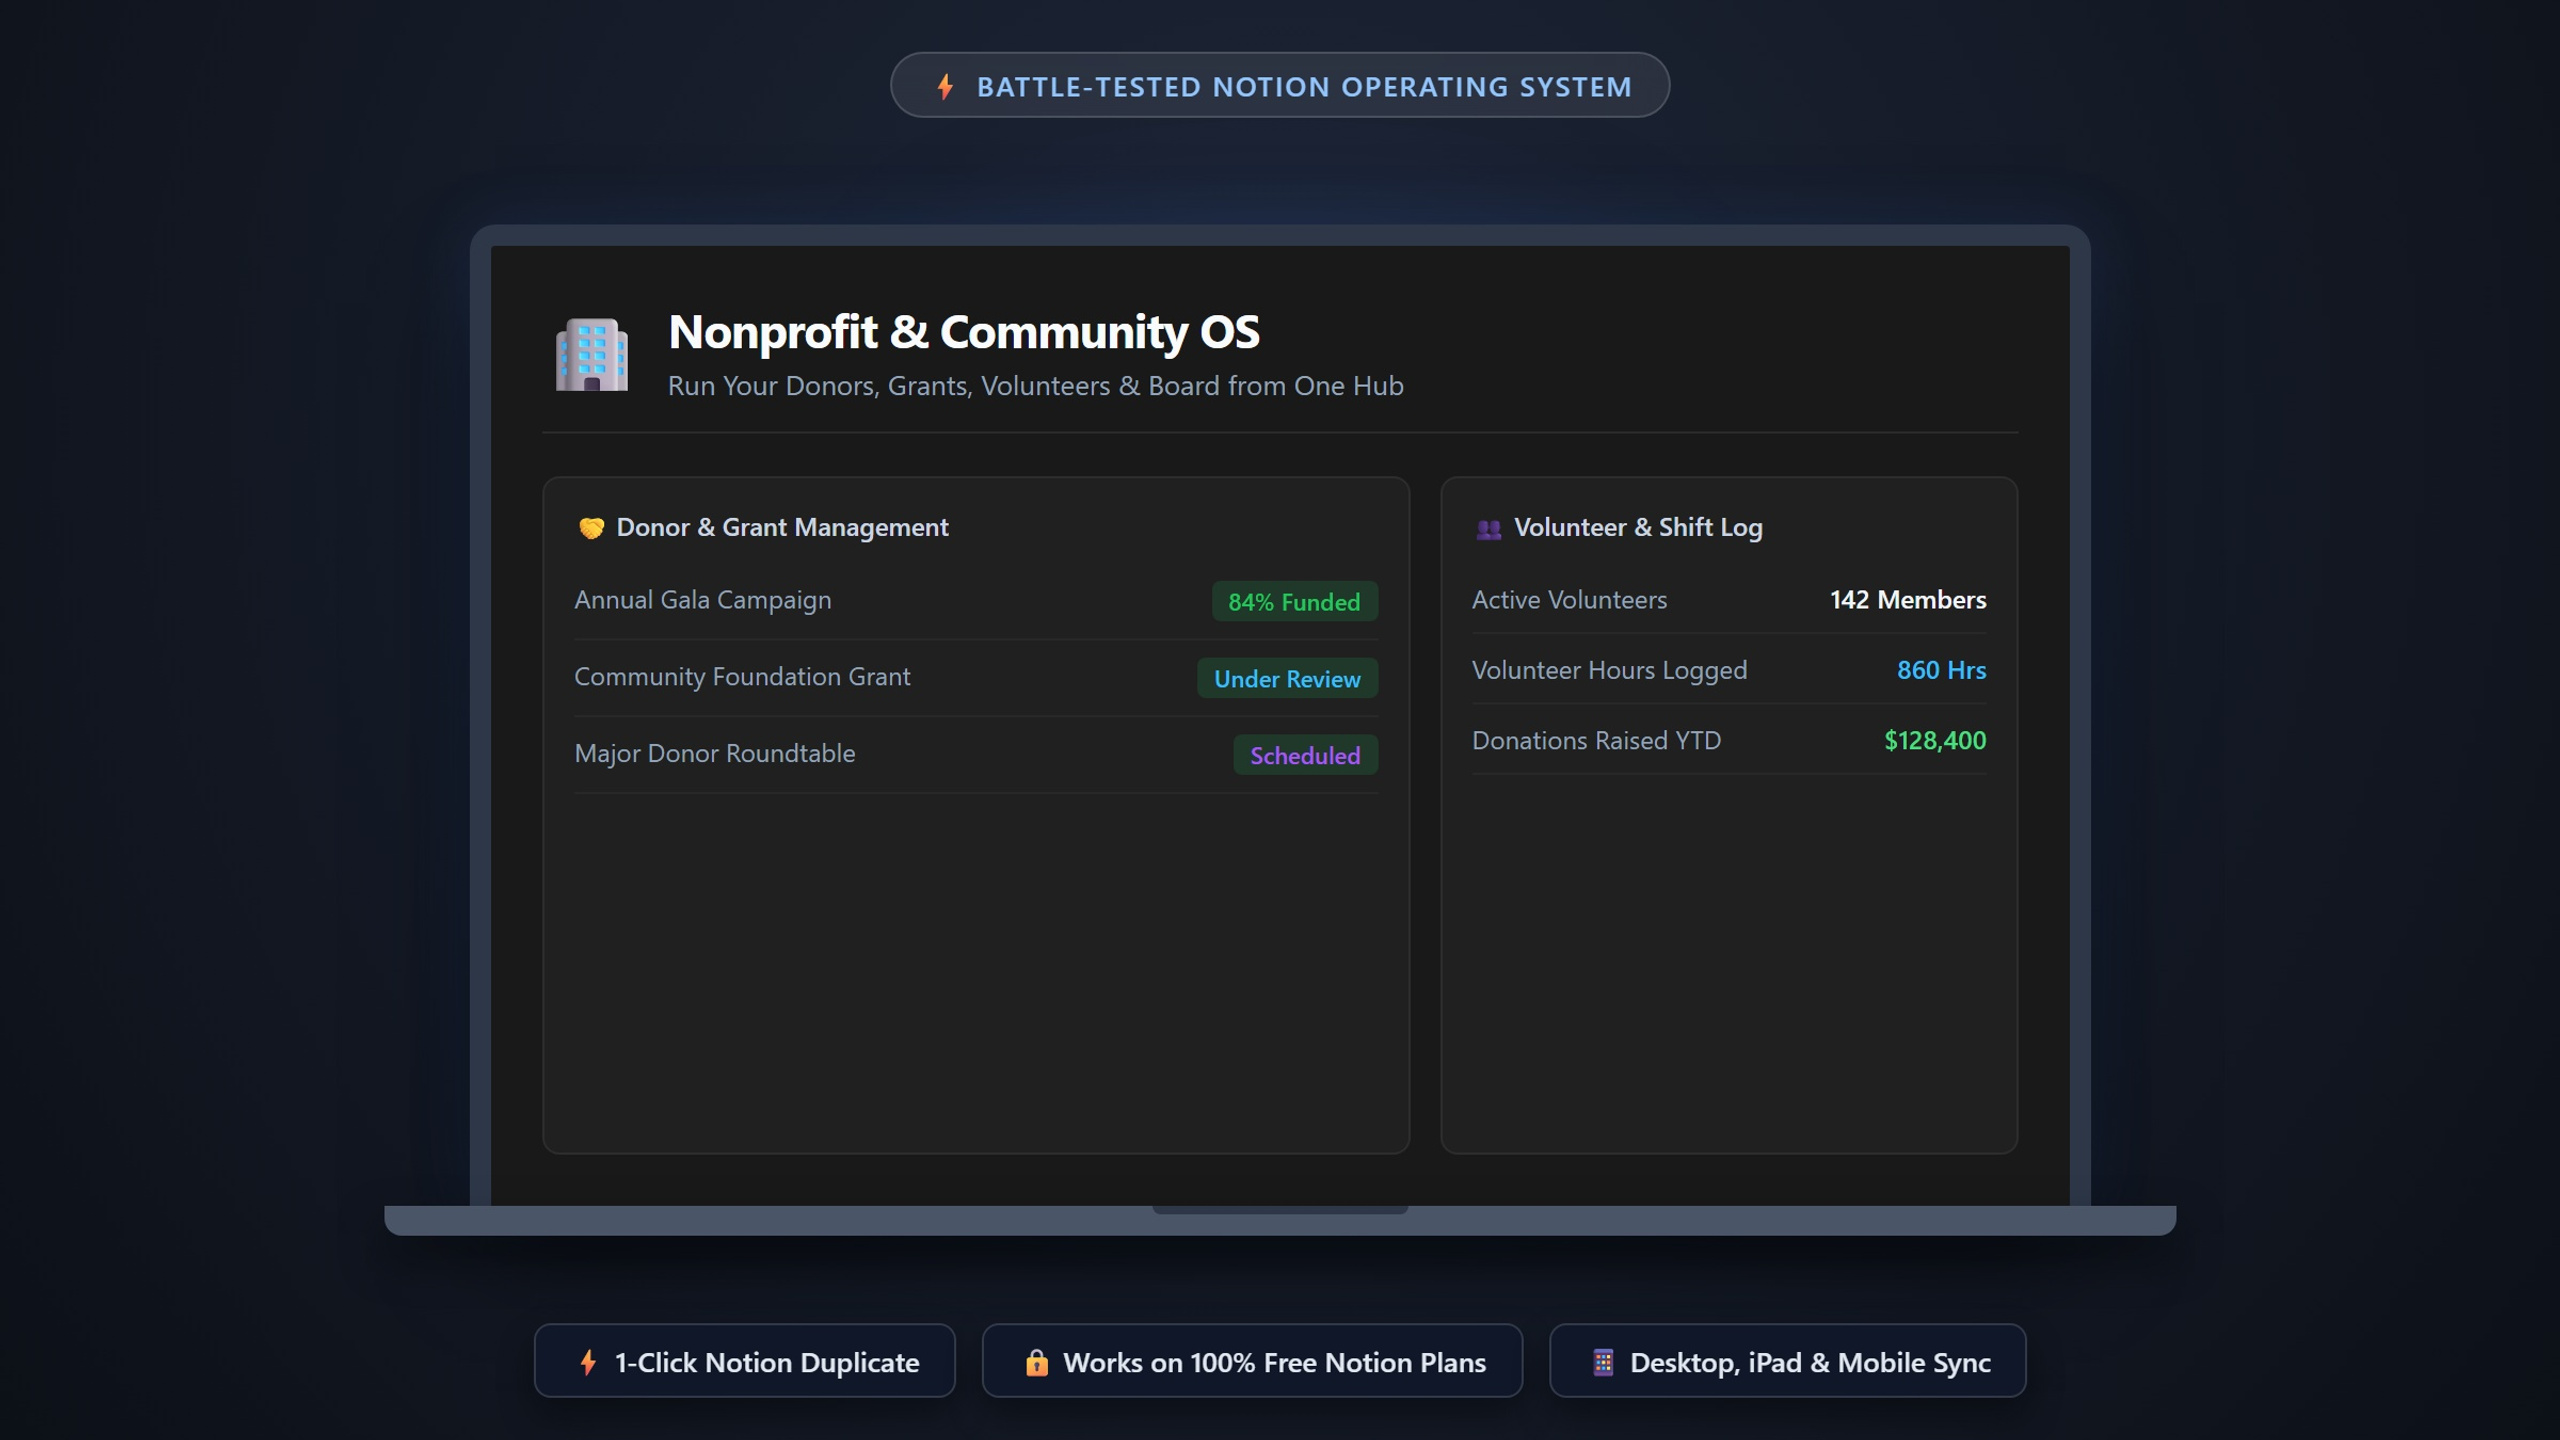This screenshot has height=1440, width=2560.
Task: Click the lightning bolt in the top banner badge
Action: pyautogui.click(x=945, y=87)
